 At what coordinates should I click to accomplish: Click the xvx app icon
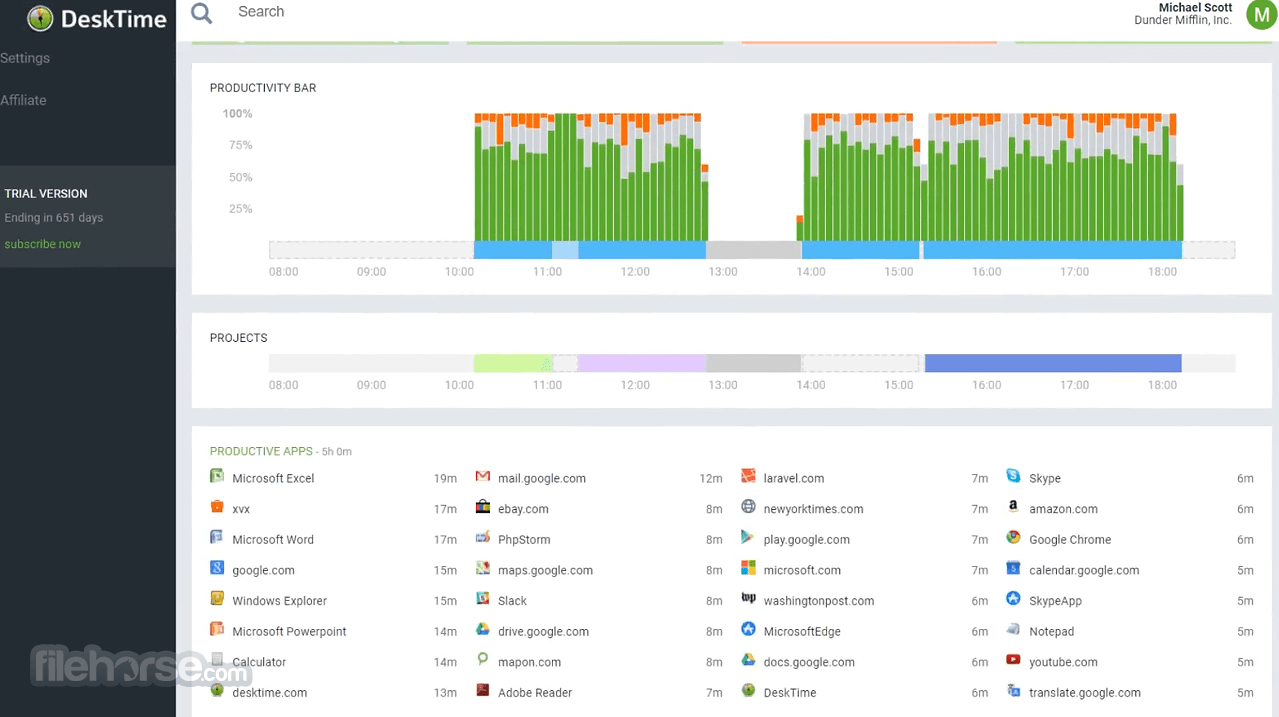217,507
